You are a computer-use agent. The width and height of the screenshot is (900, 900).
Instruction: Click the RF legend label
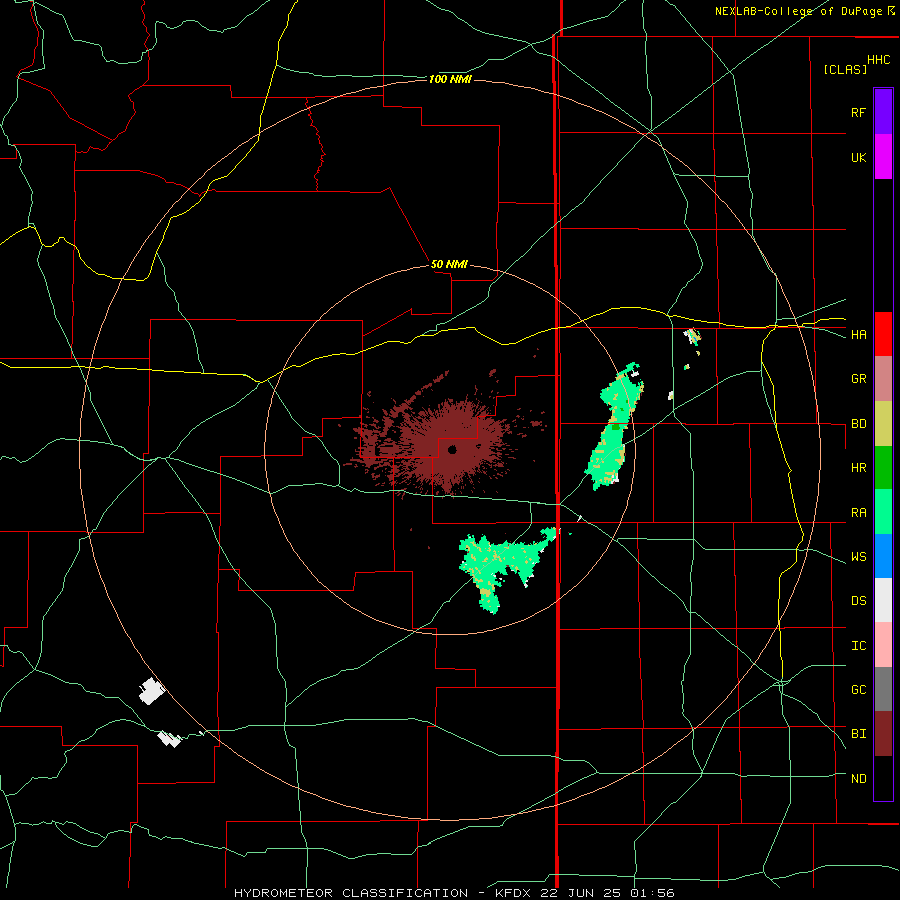(858, 112)
